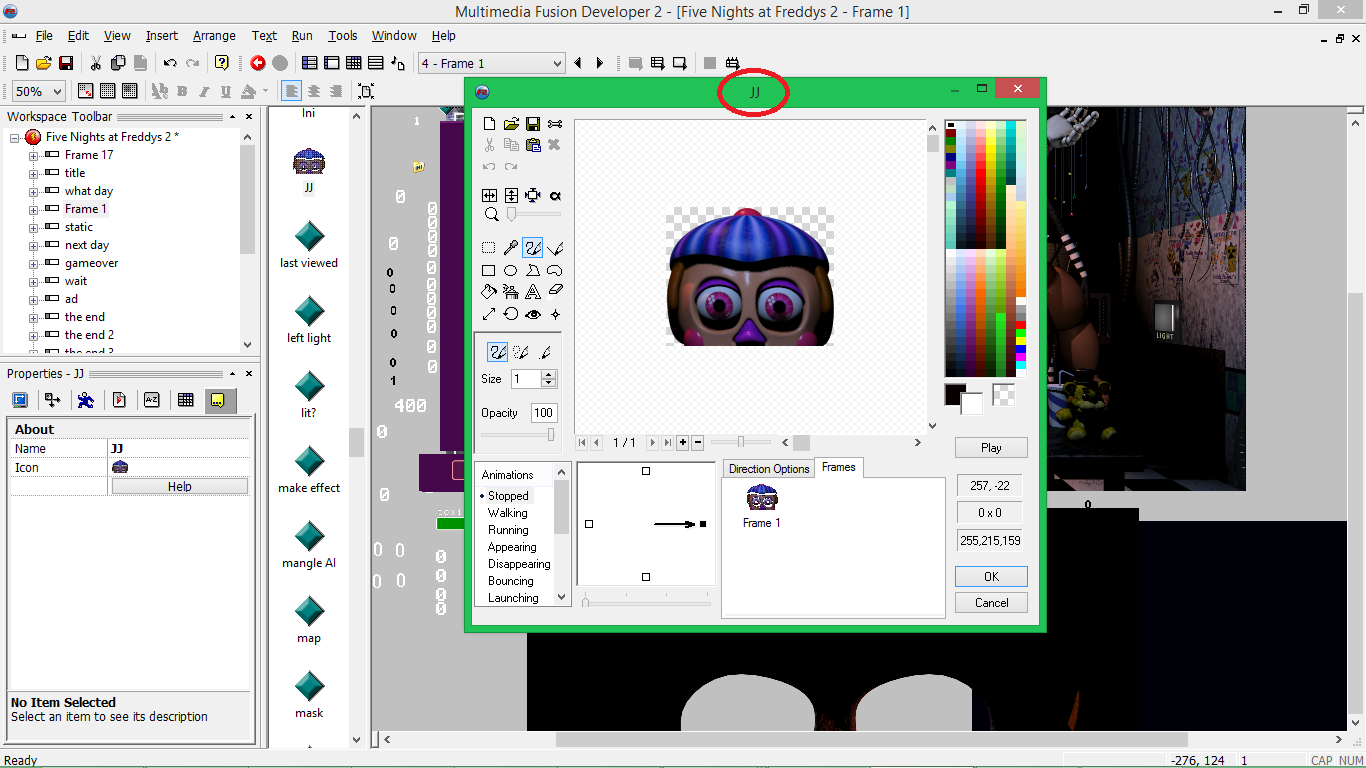Cancel the picture editor dialog
Viewport: 1366px width, 768px height.
pyautogui.click(x=991, y=603)
